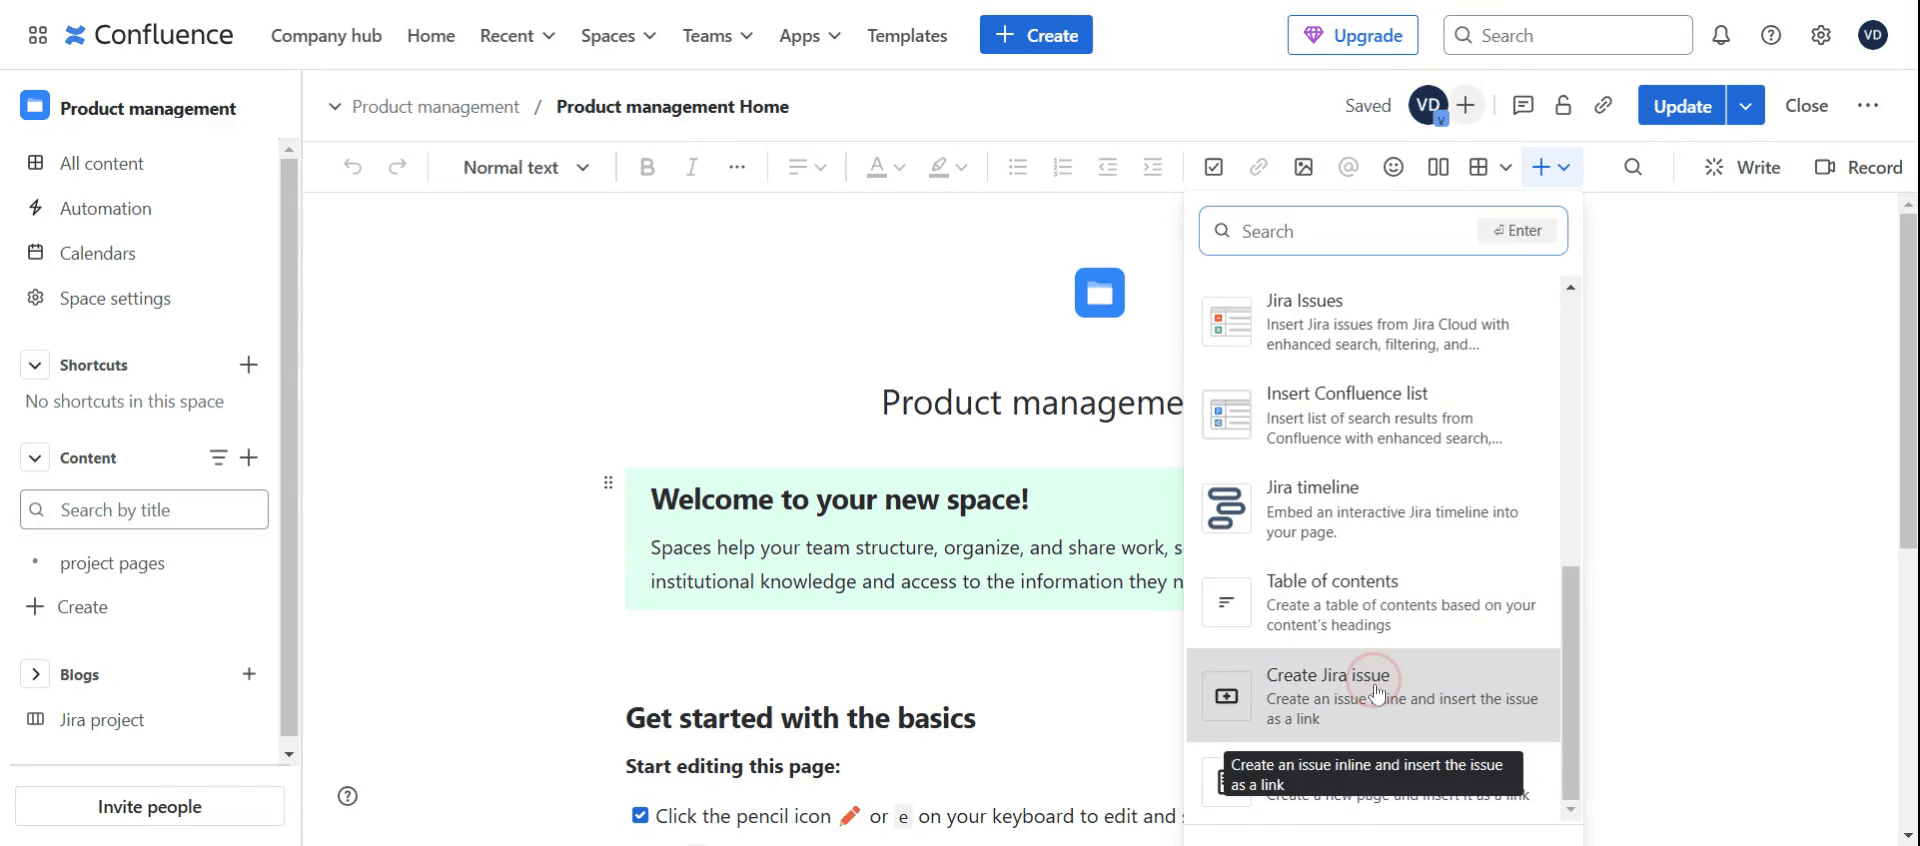Open Normal text style dropdown
The height and width of the screenshot is (846, 1920).
[526, 167]
